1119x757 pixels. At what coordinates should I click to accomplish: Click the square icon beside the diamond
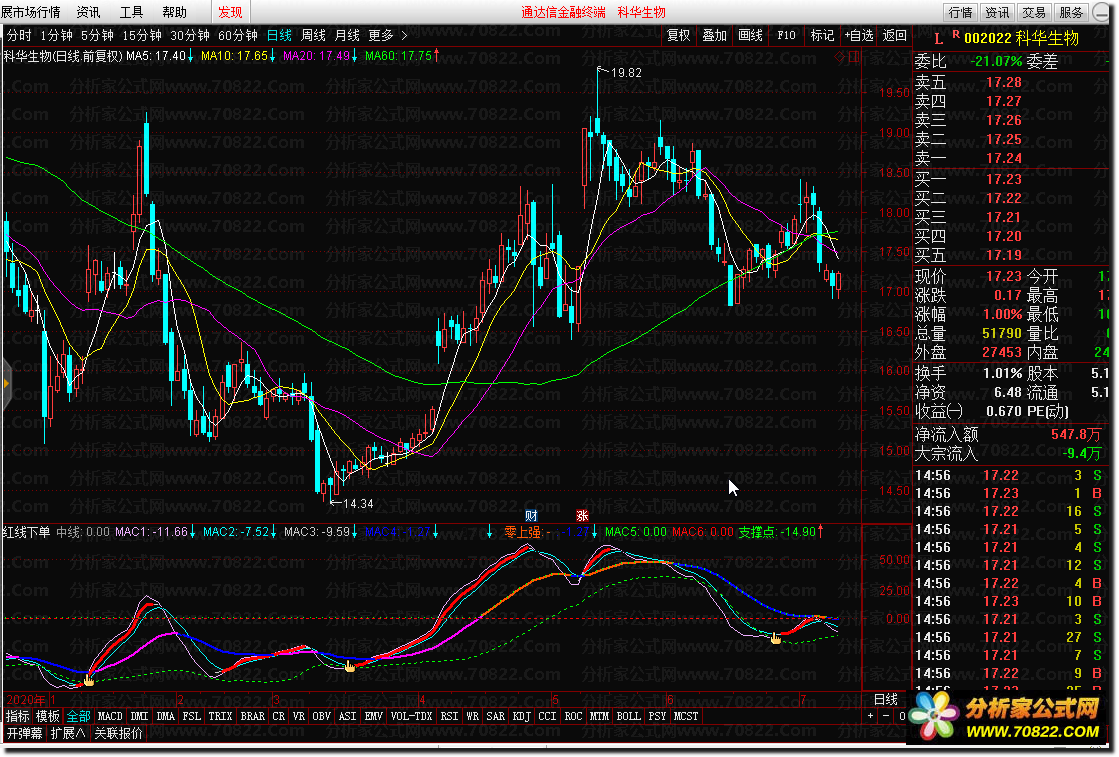pyautogui.click(x=854, y=56)
